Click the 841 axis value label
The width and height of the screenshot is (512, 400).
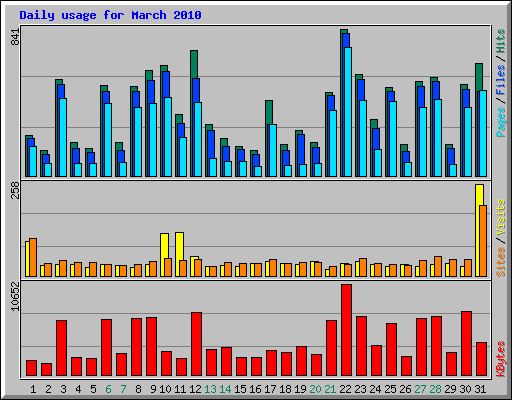point(15,37)
